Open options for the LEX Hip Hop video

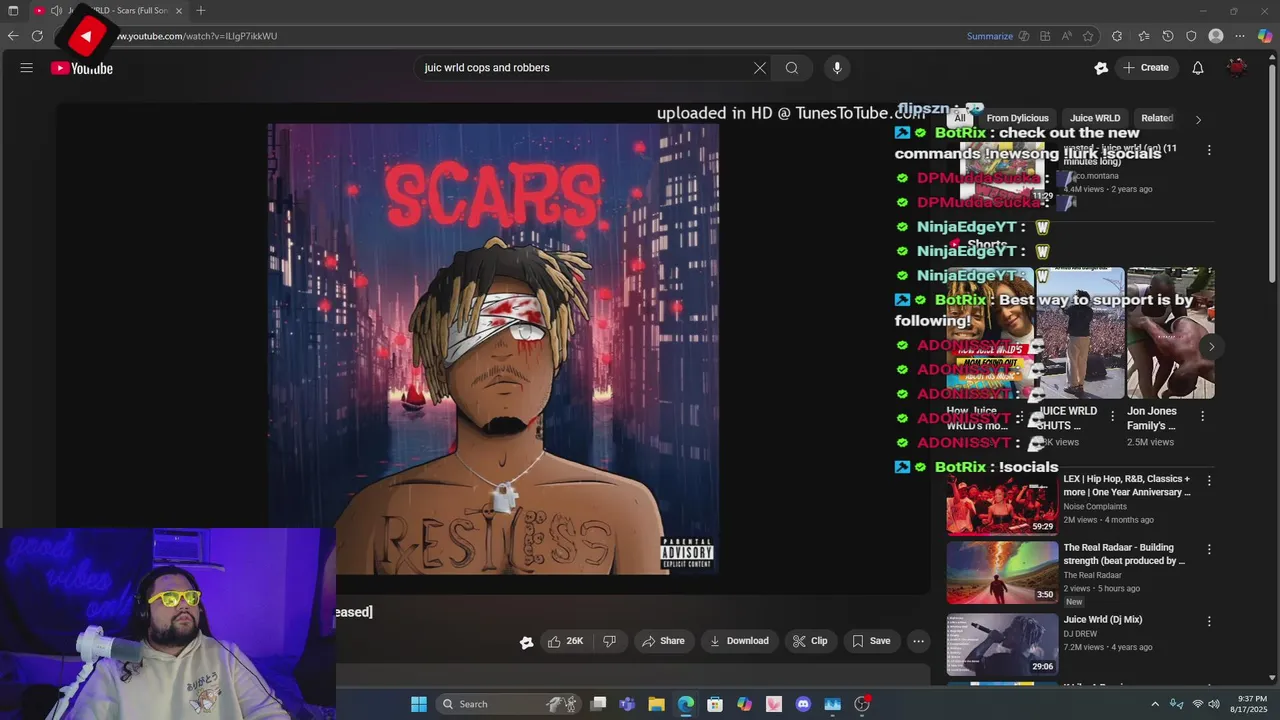coord(1209,481)
